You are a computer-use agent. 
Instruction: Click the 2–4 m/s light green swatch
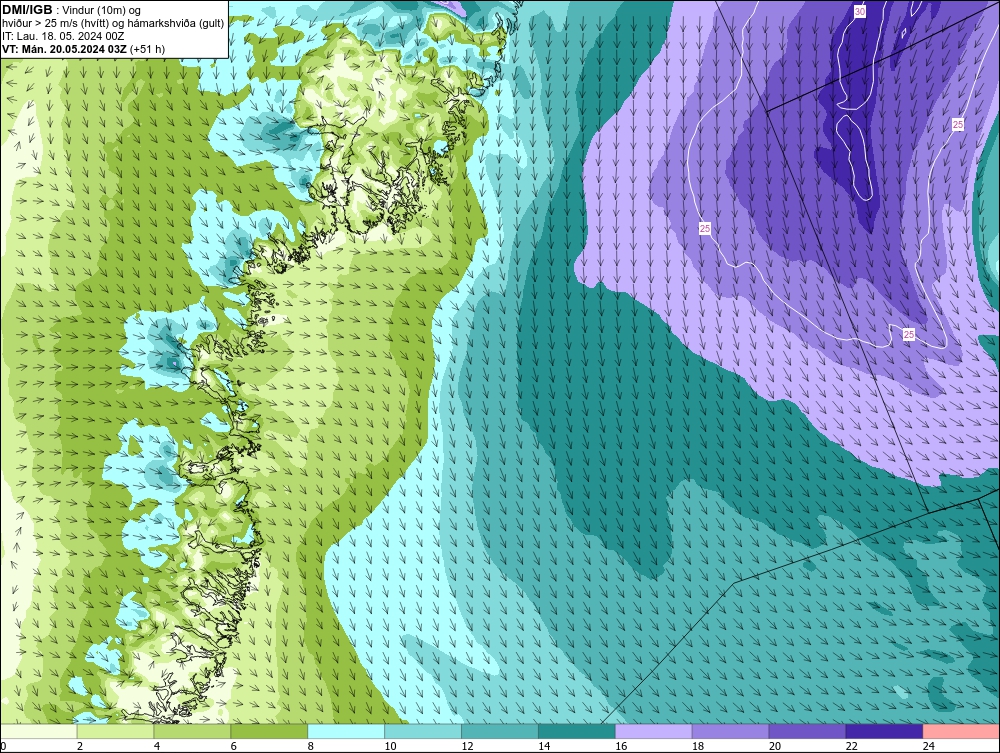[x=115, y=731]
